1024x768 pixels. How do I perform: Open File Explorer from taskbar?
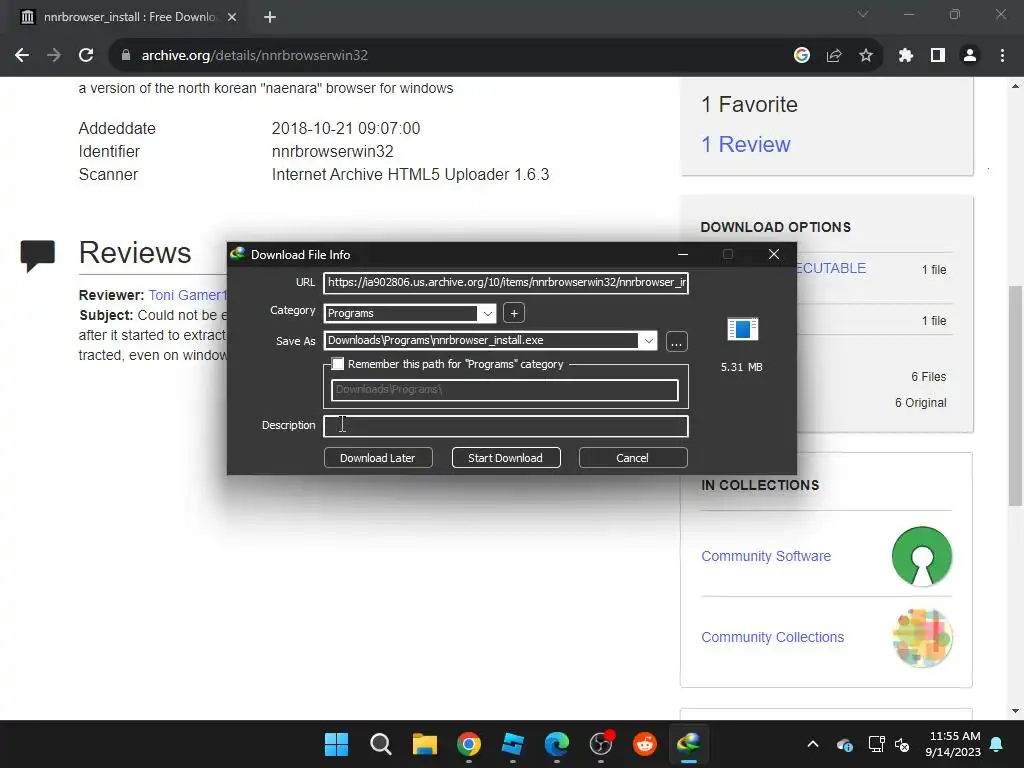[424, 744]
